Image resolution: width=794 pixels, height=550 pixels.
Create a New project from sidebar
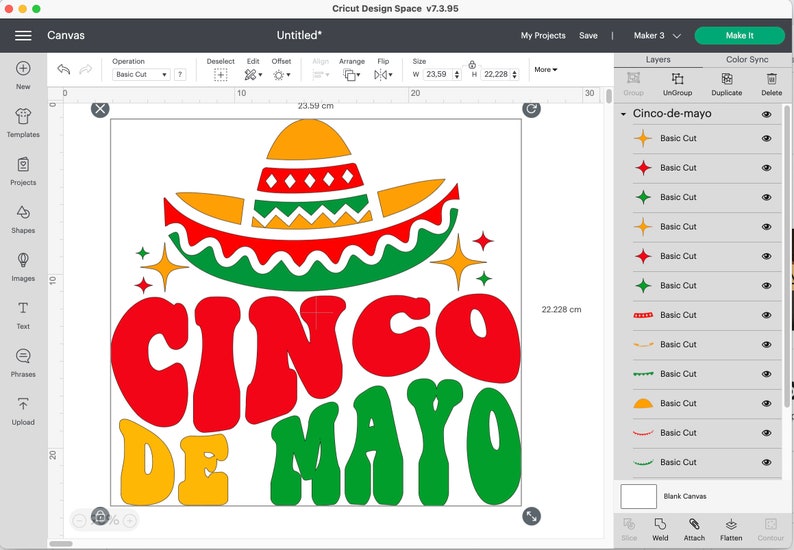click(23, 75)
